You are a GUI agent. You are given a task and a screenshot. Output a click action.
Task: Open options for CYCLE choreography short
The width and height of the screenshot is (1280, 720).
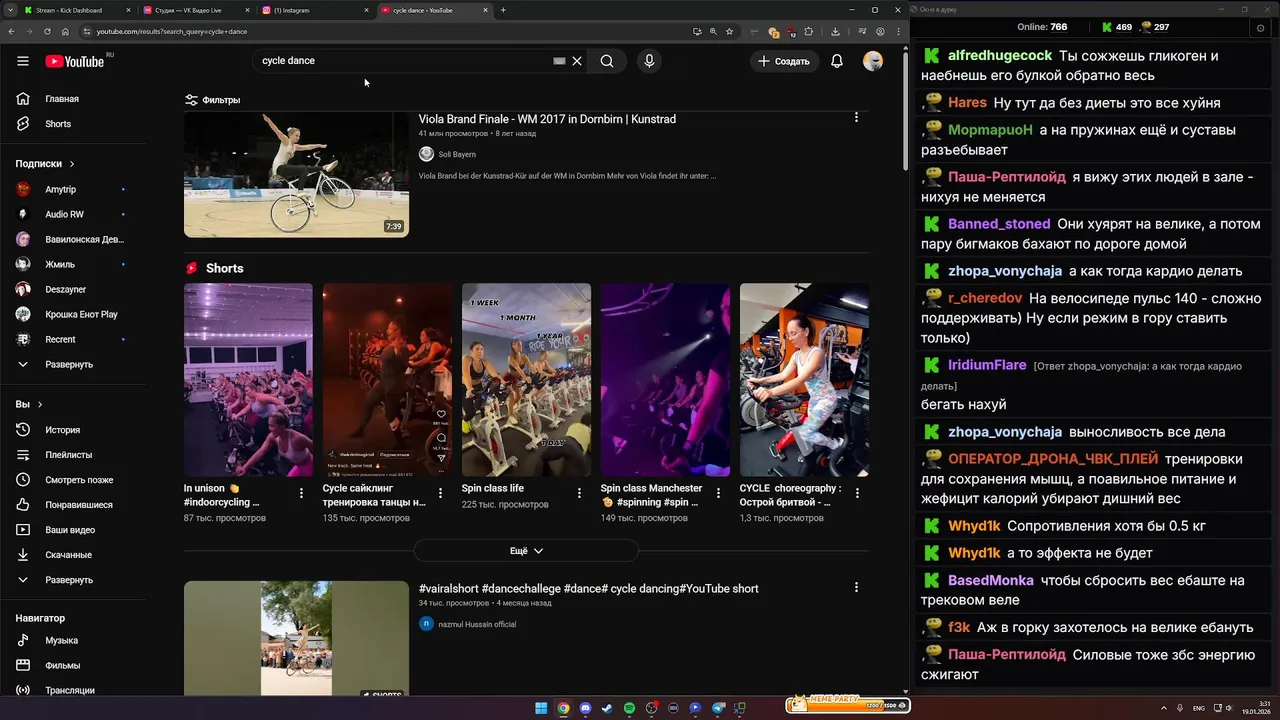(x=857, y=493)
